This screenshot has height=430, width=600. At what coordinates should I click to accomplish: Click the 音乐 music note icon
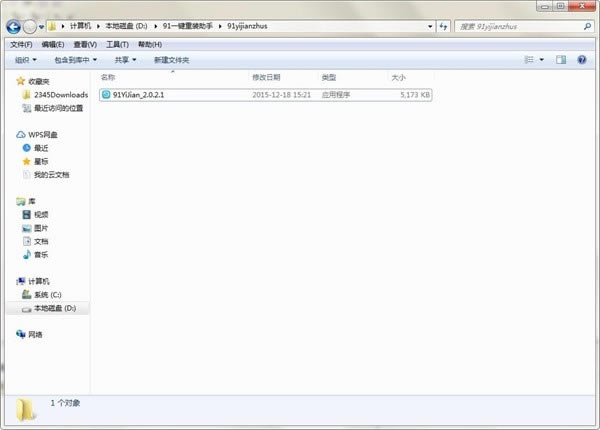pyautogui.click(x=26, y=254)
